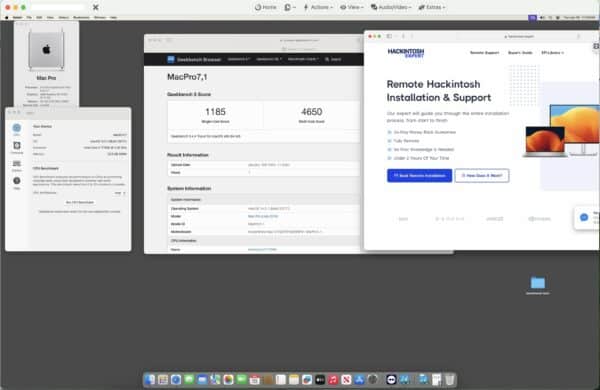Screen dimensions: 600x390
Task: Open the Buyer's Guide nav link
Action: tap(520, 53)
